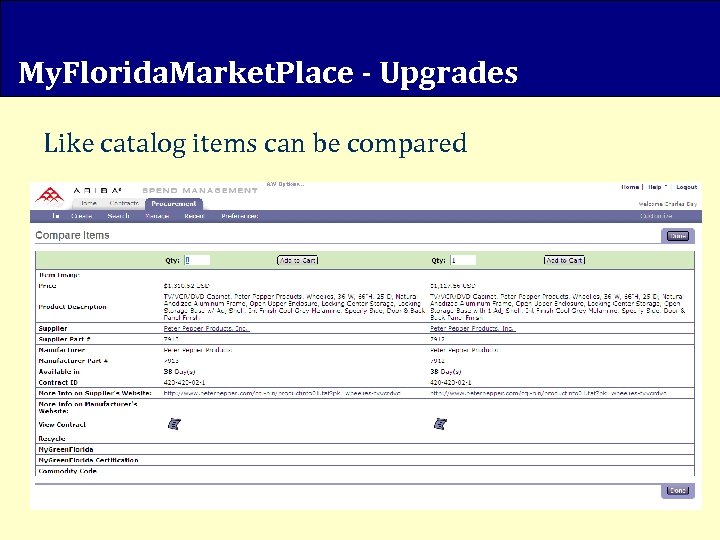Open first item's supplier website URL

(x=282, y=394)
